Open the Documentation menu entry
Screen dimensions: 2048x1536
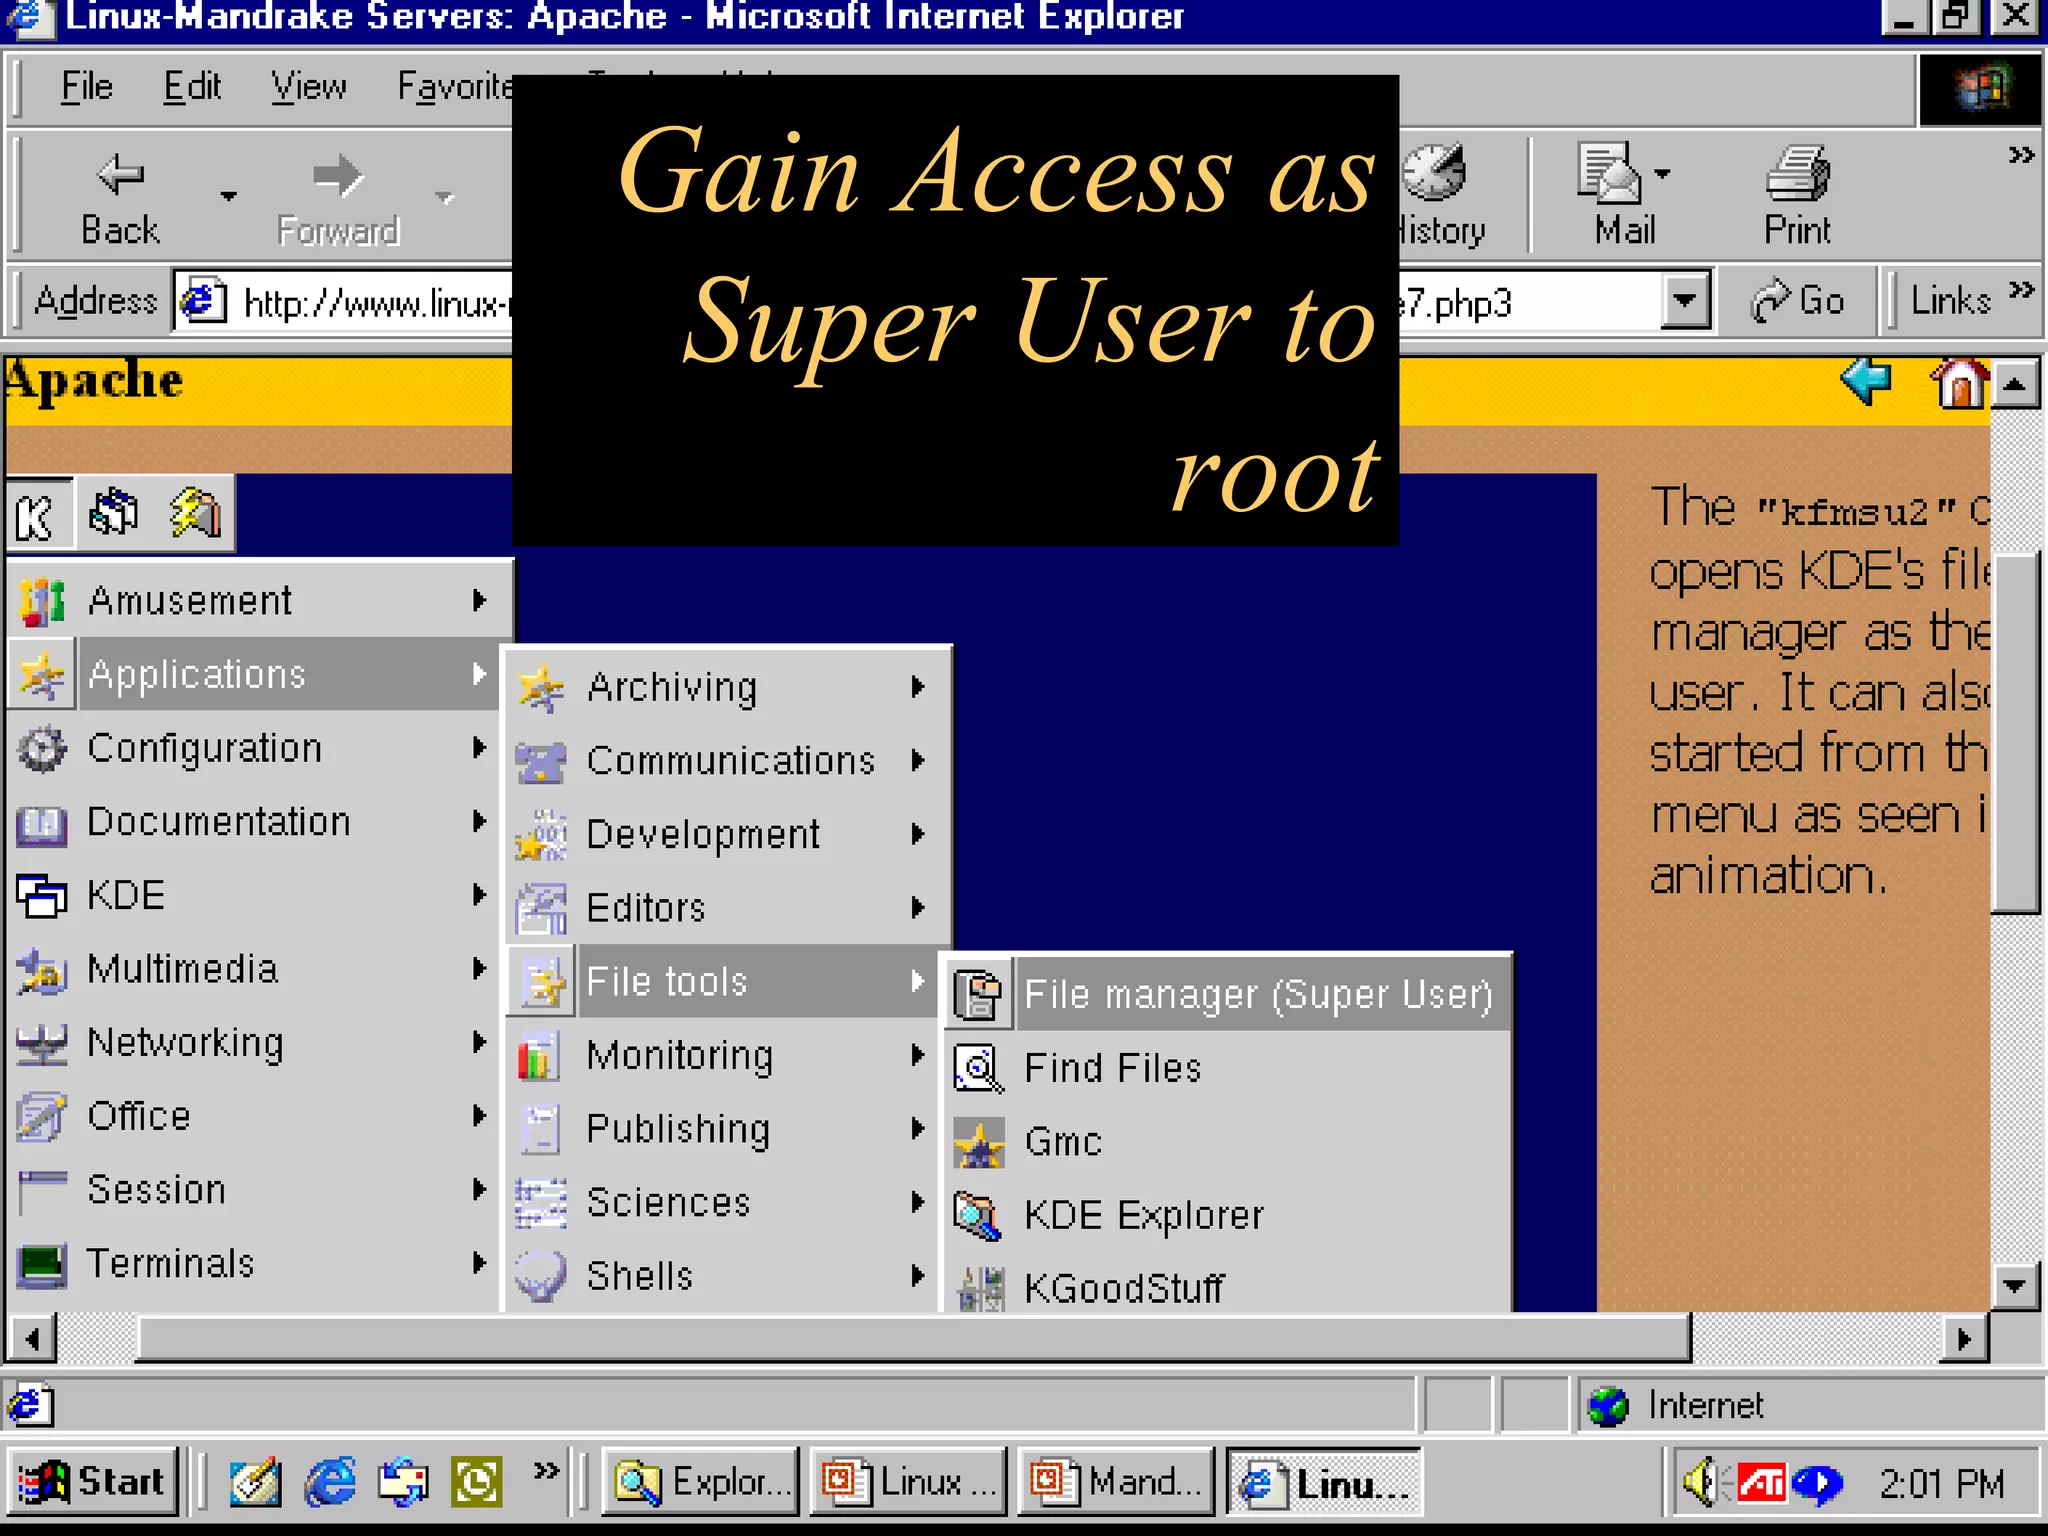pyautogui.click(x=255, y=822)
